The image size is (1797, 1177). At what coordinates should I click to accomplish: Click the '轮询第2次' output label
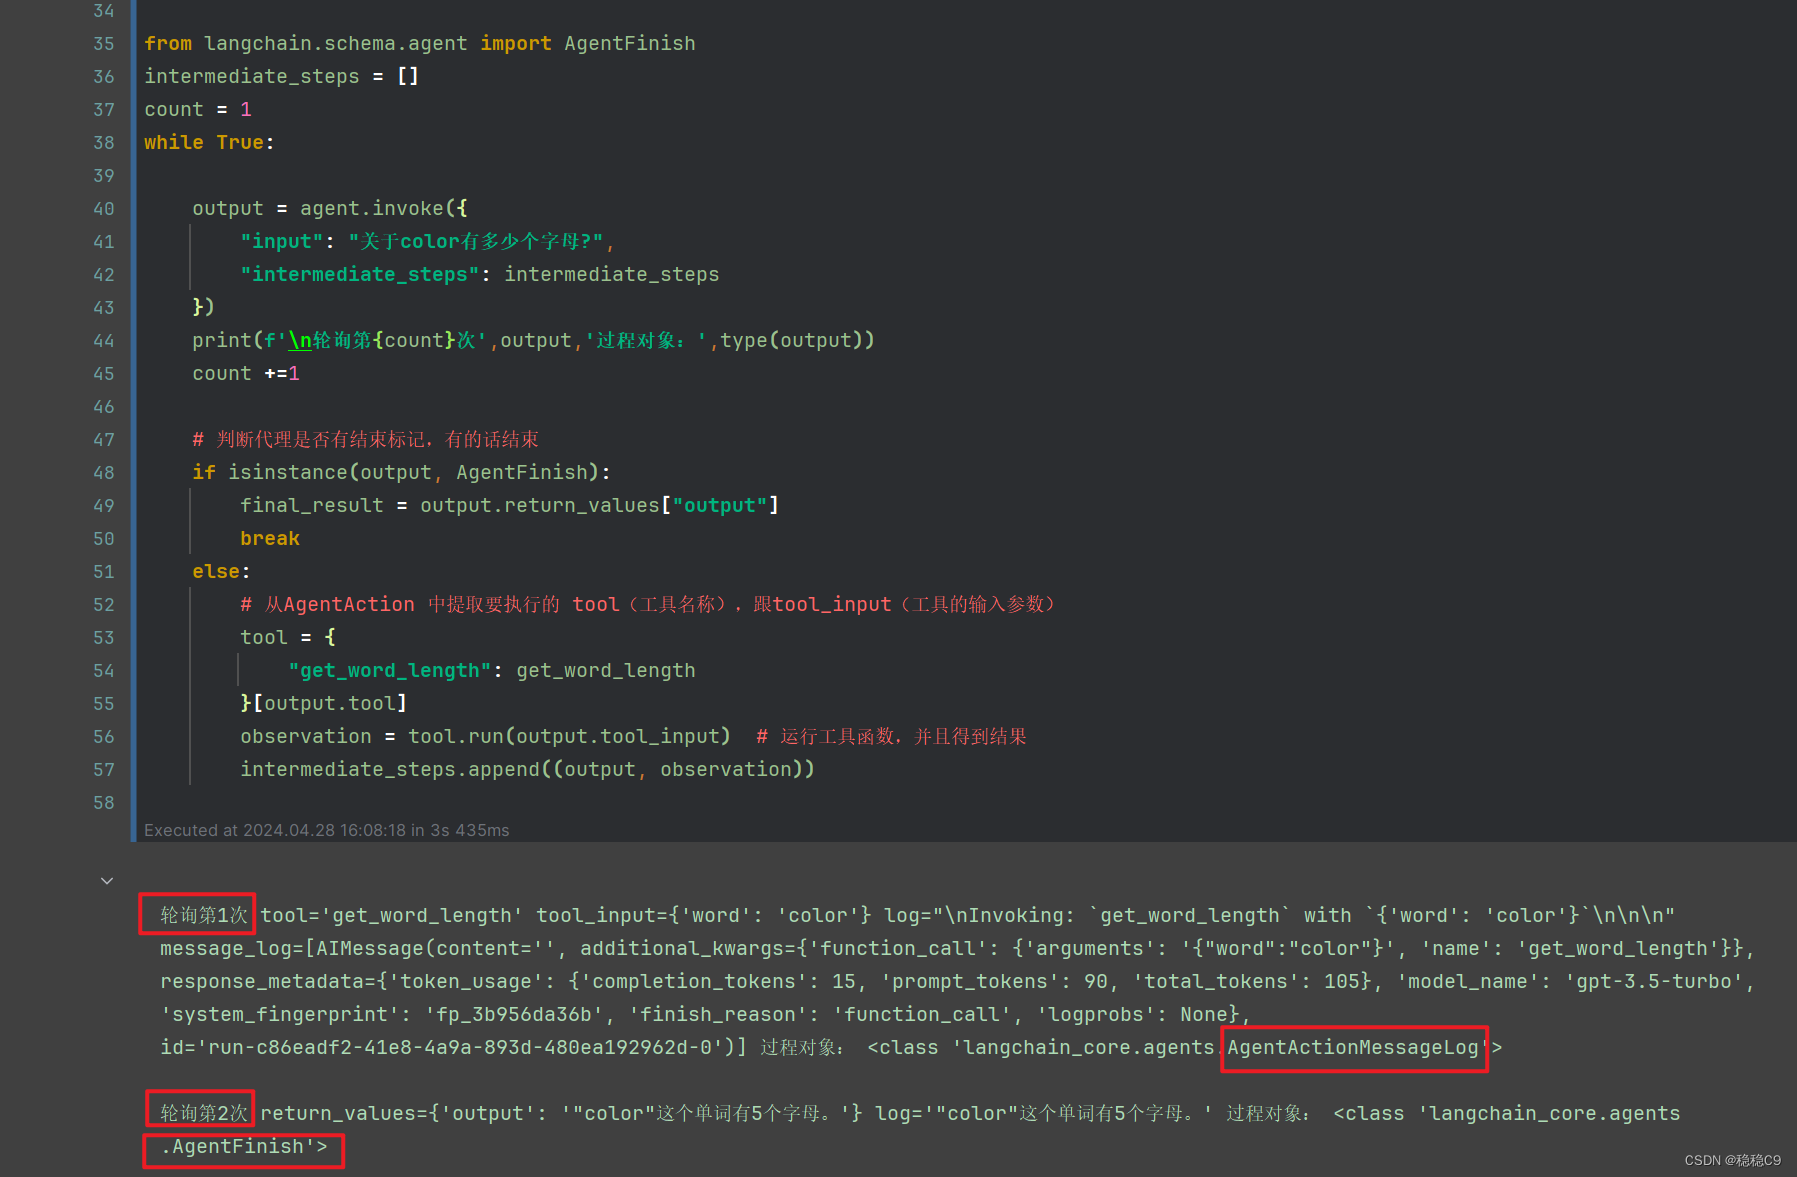tap(204, 1113)
